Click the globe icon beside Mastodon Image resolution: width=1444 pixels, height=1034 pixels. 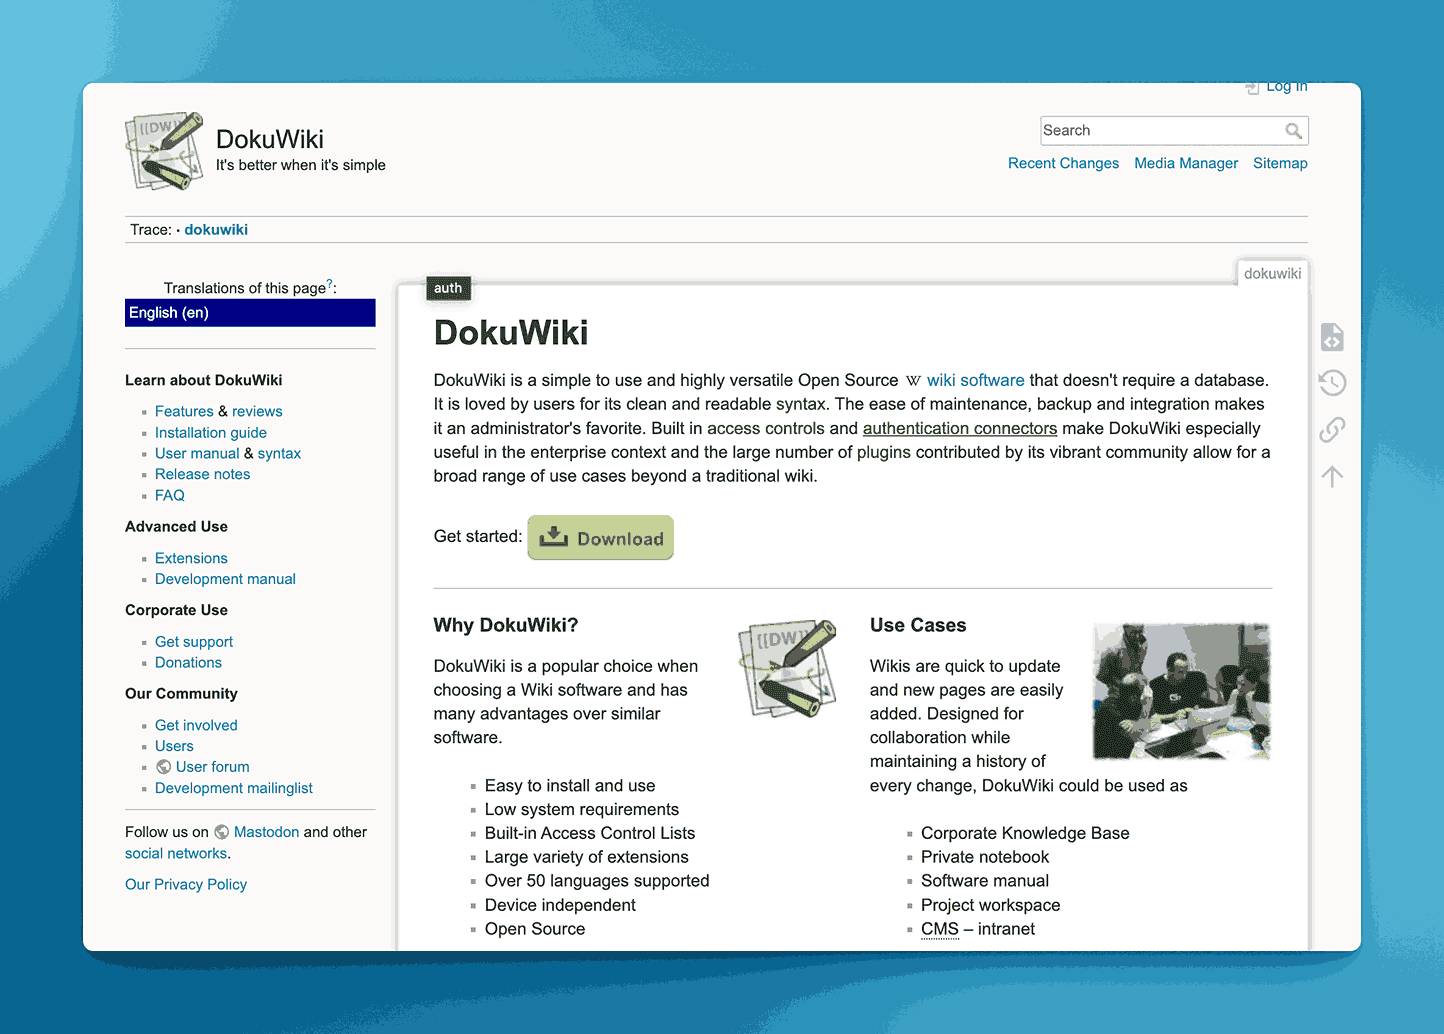click(x=222, y=832)
